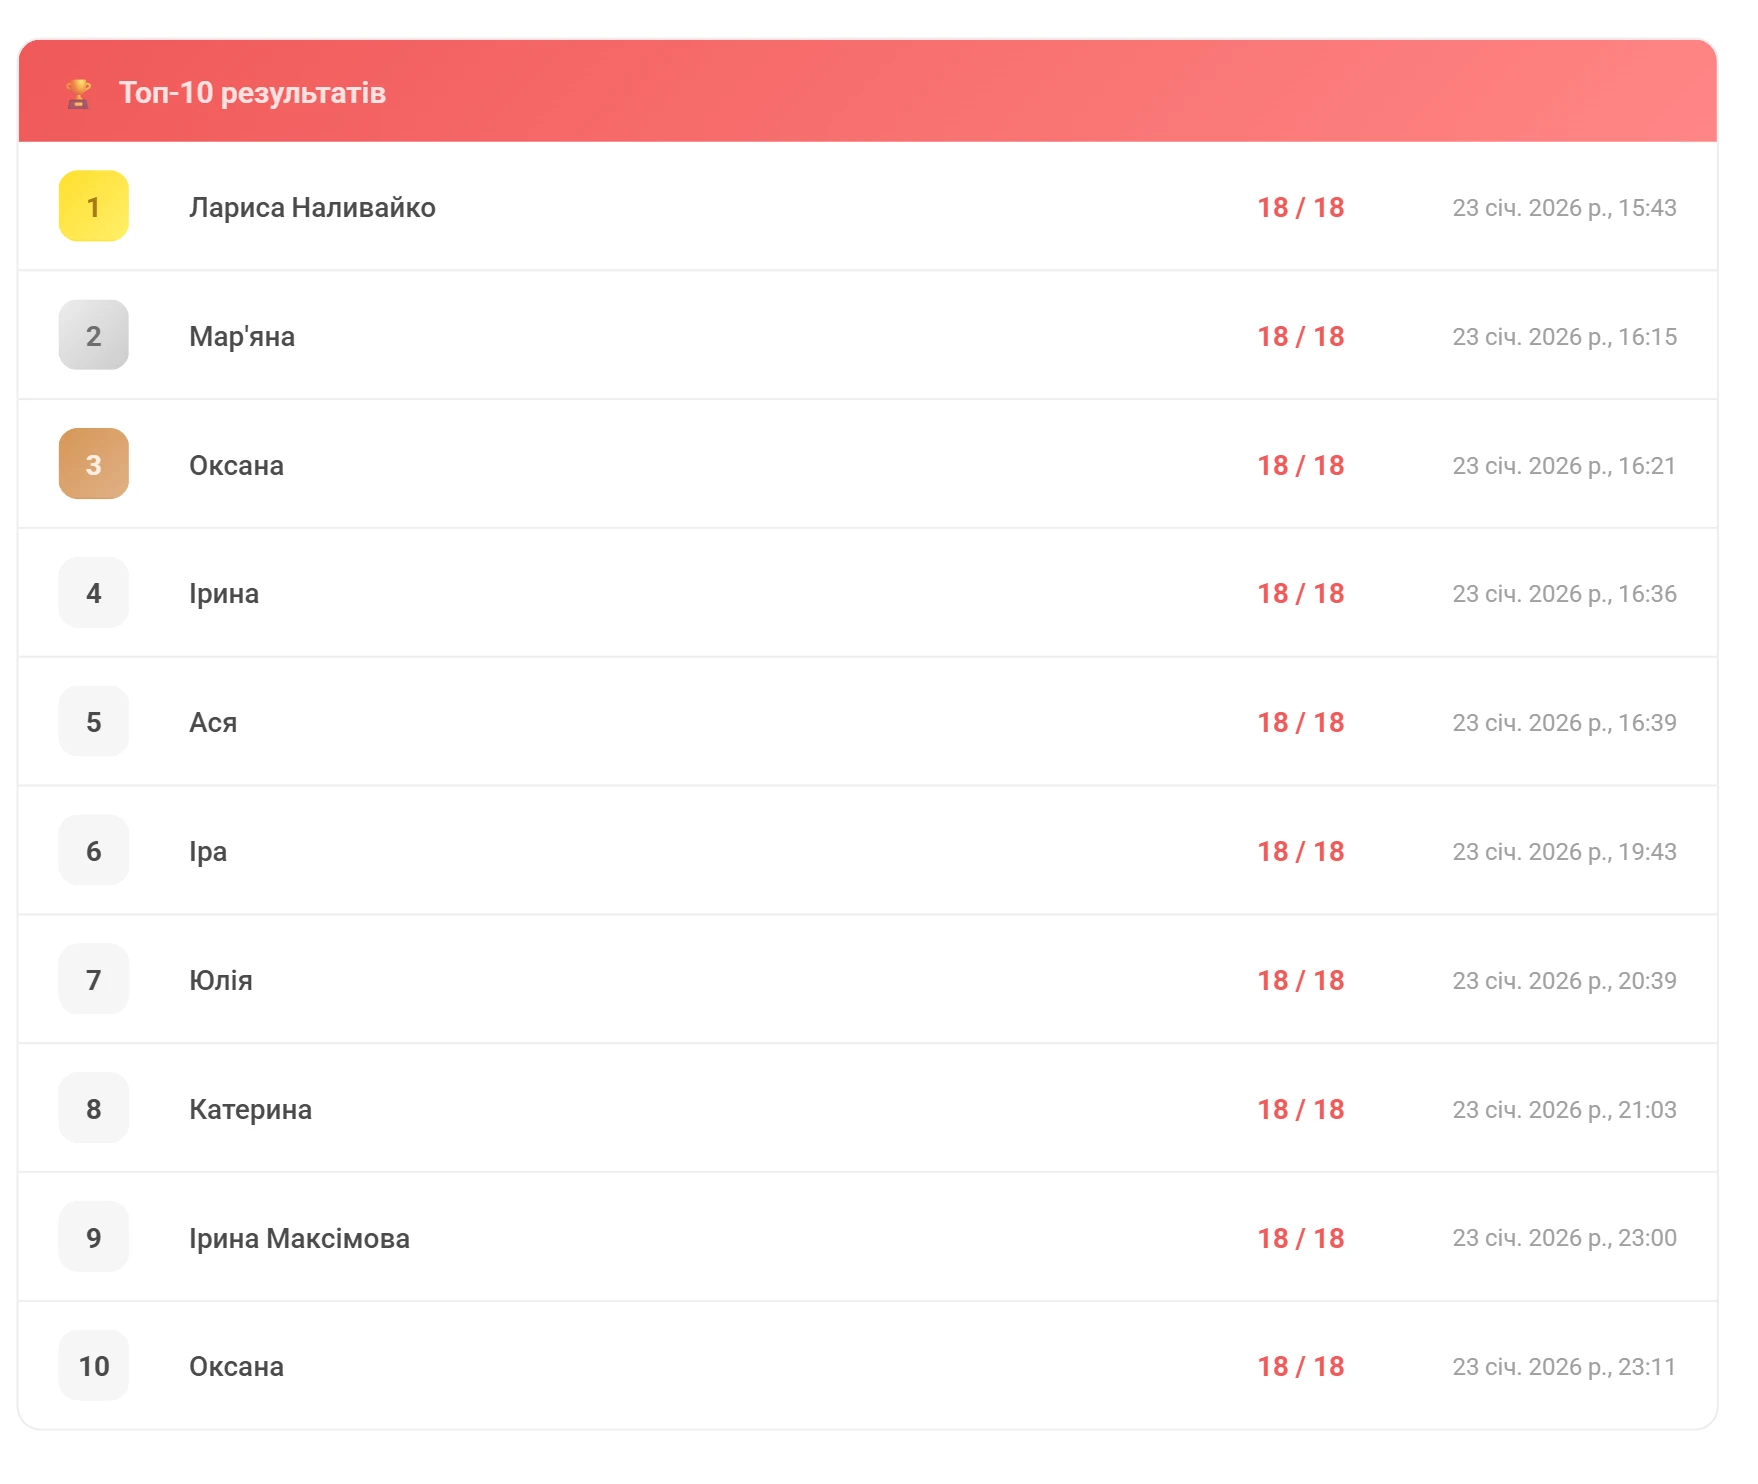
Task: Click the rank 8 badge
Action: [94, 1108]
